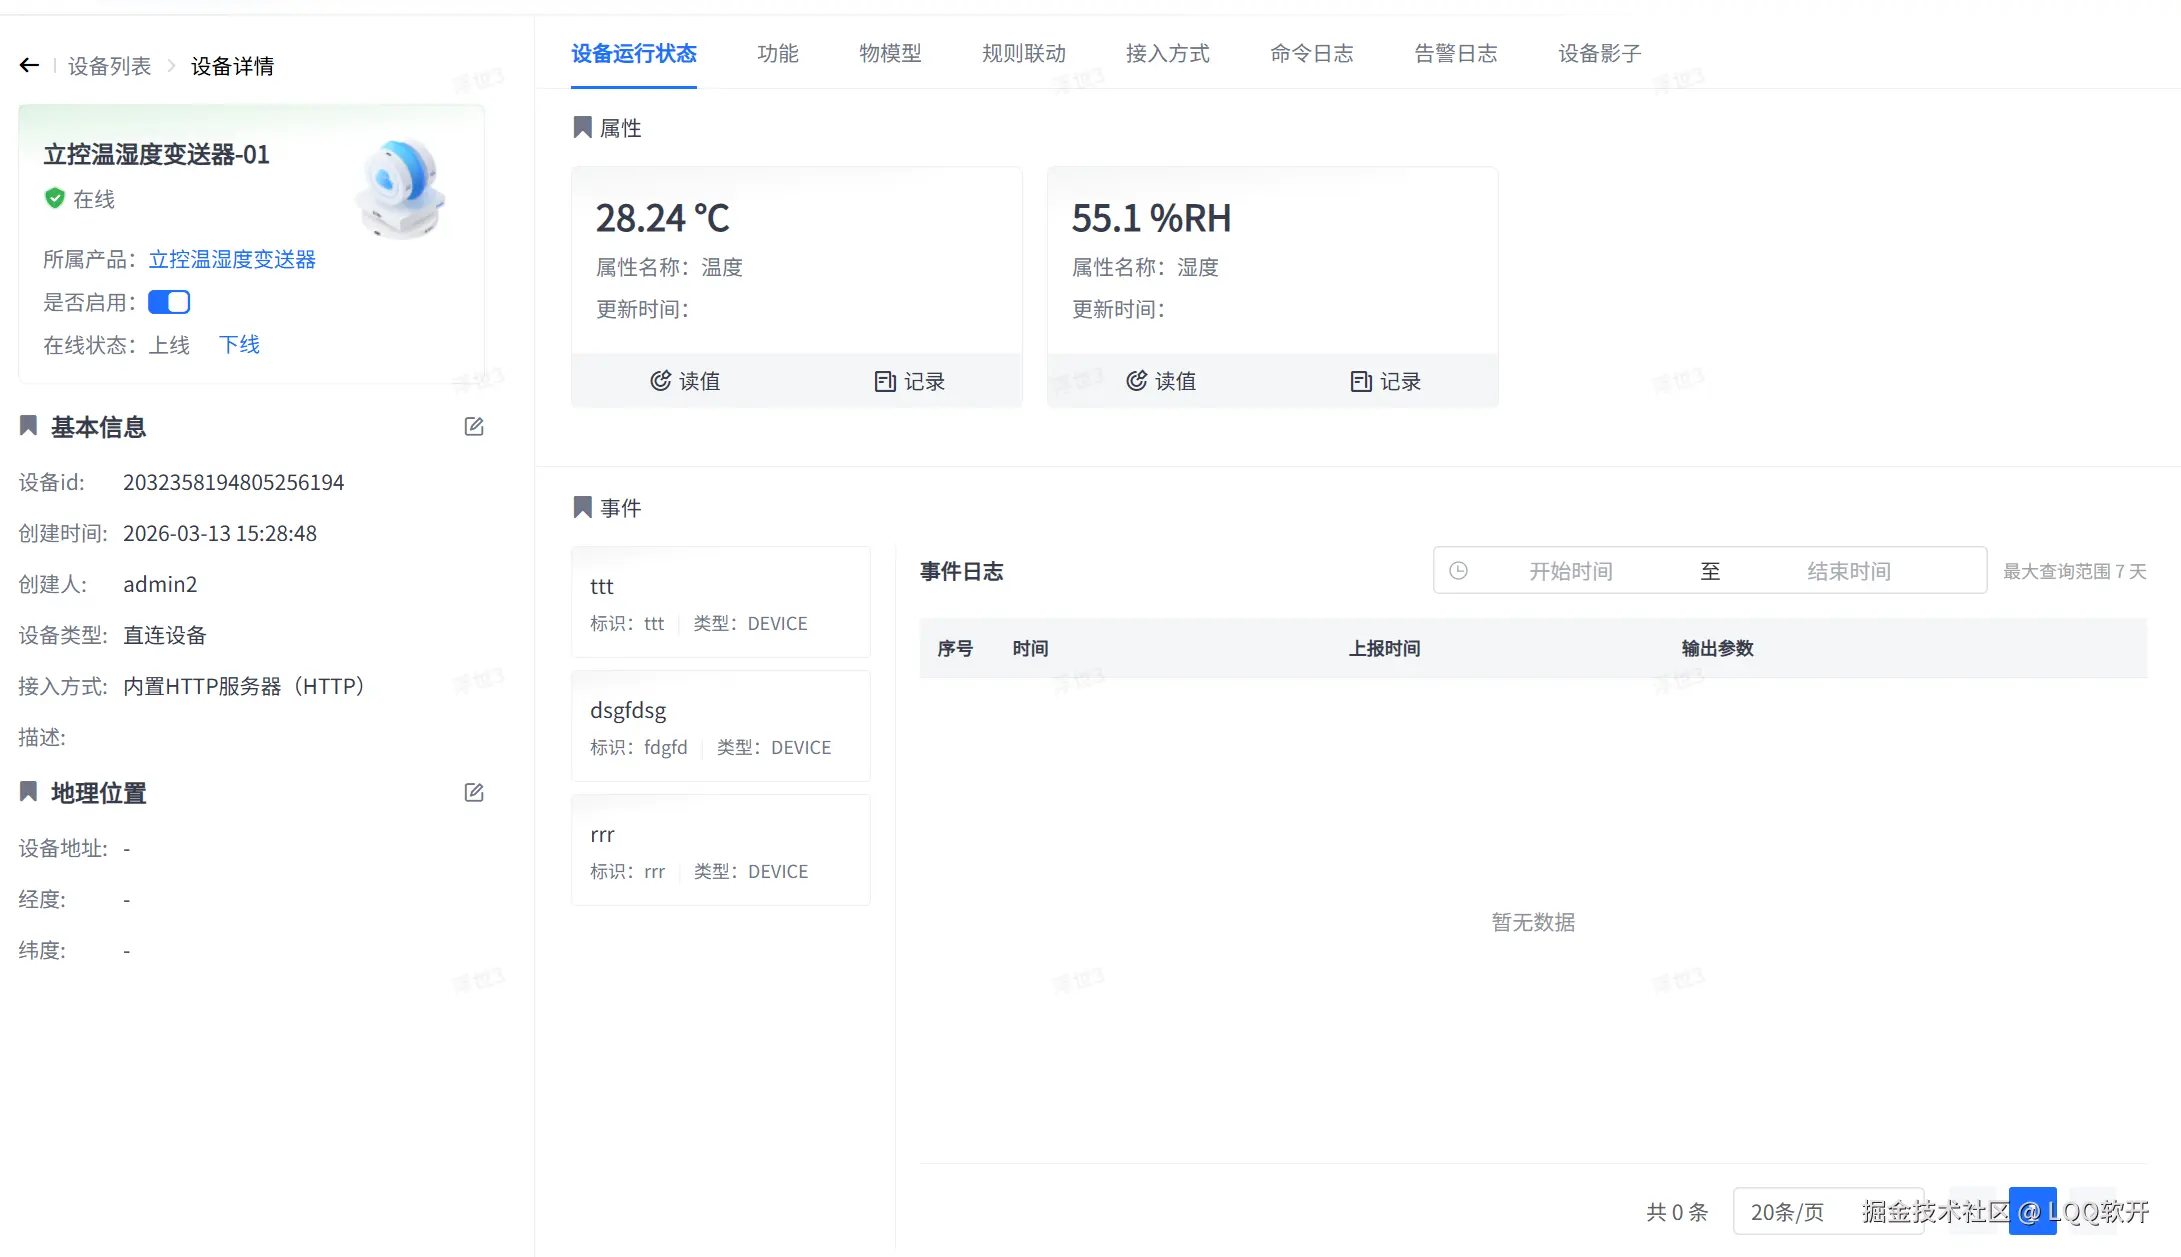This screenshot has height=1257, width=2181.
Task: Switch to the 物模型 tab
Action: tap(890, 54)
